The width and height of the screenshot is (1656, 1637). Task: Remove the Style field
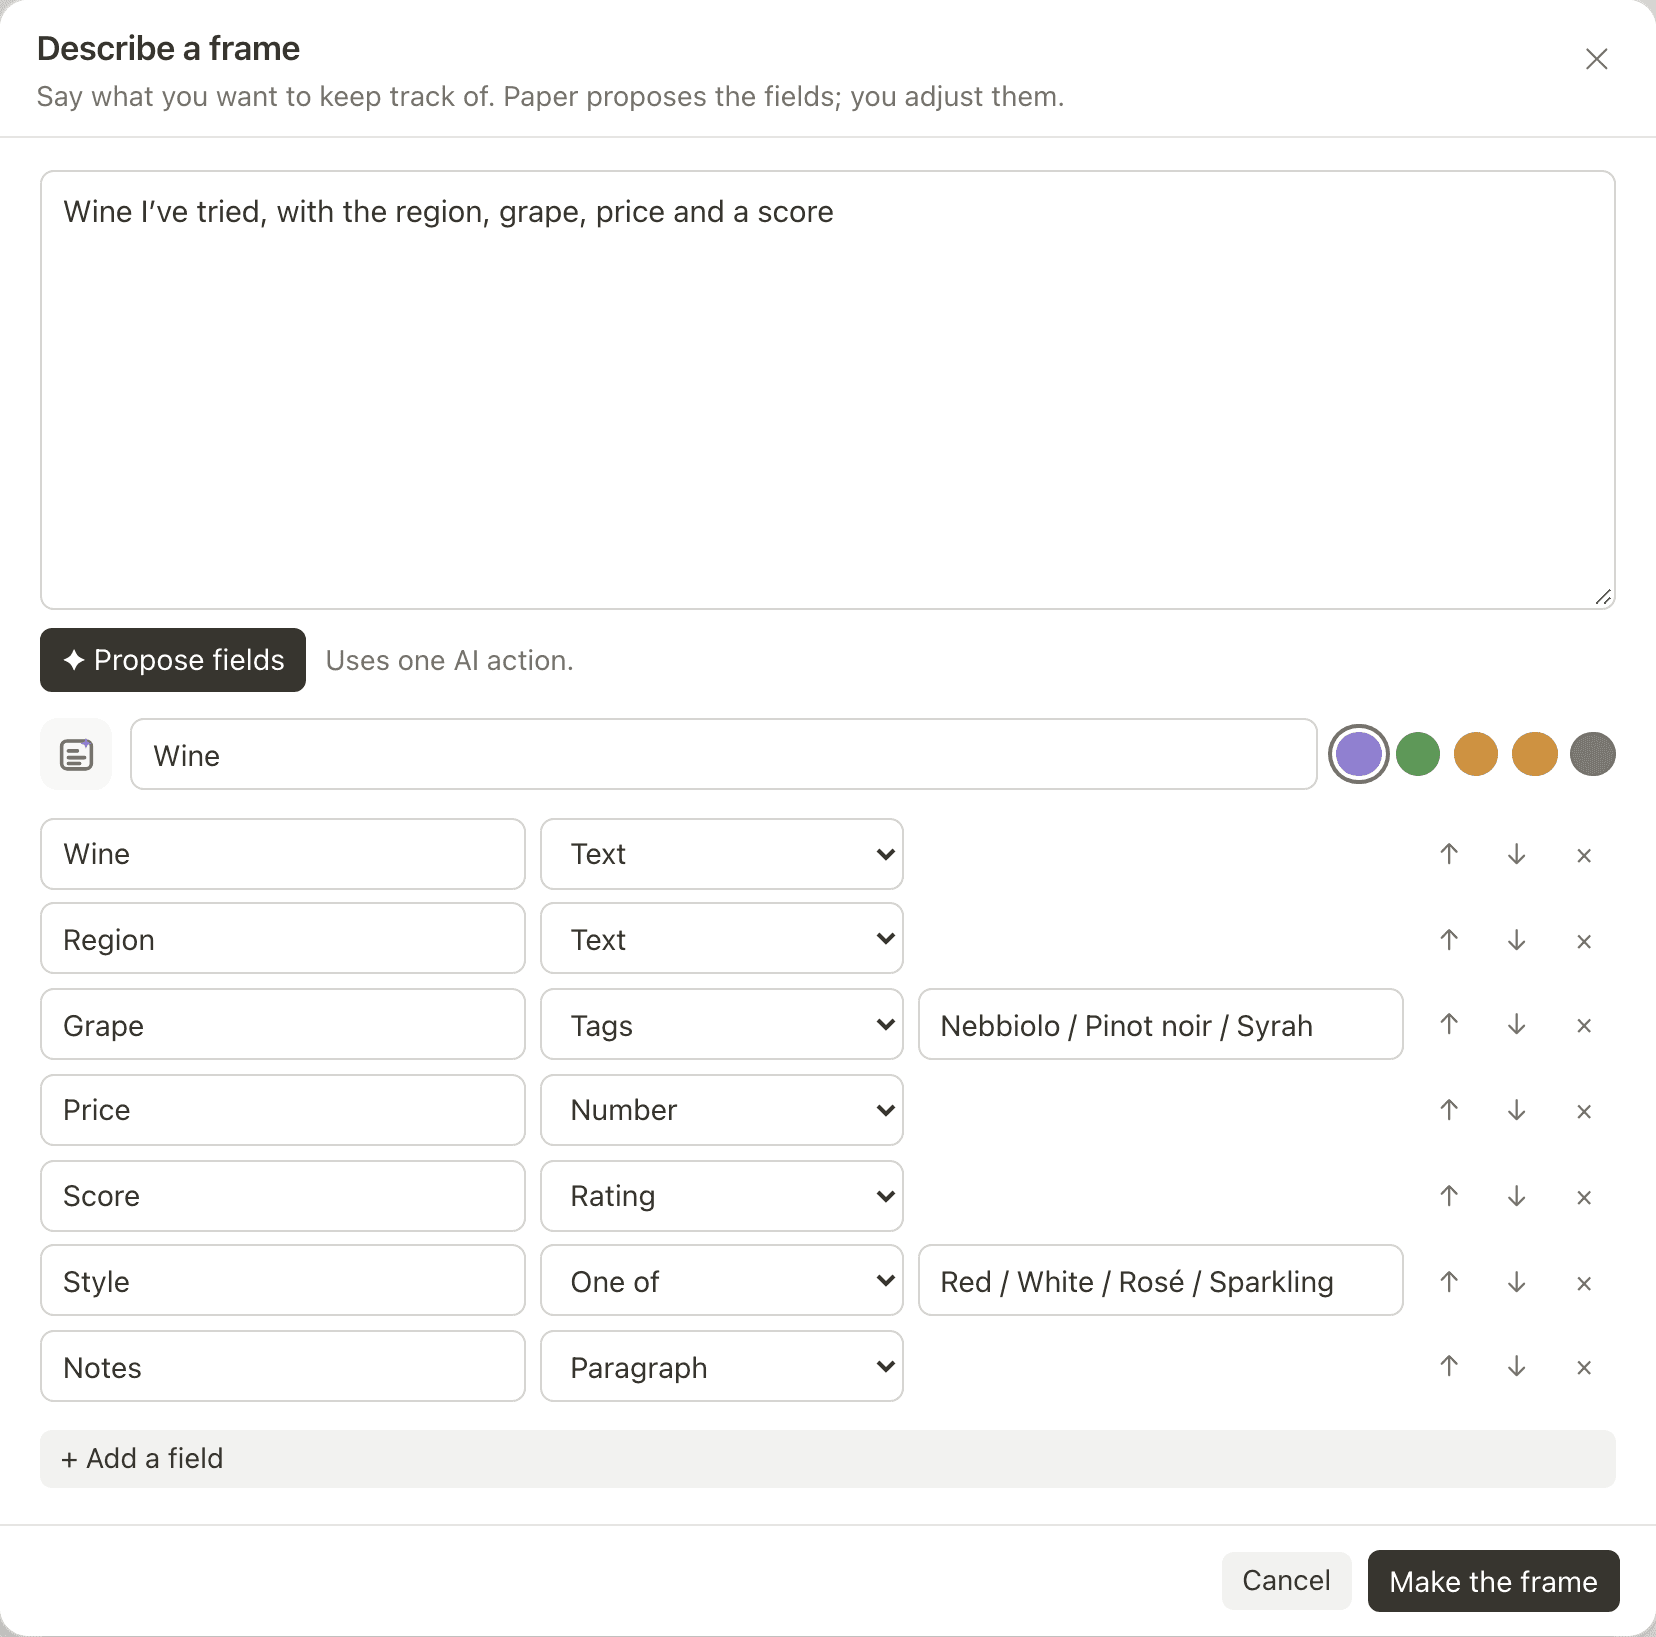(1584, 1283)
